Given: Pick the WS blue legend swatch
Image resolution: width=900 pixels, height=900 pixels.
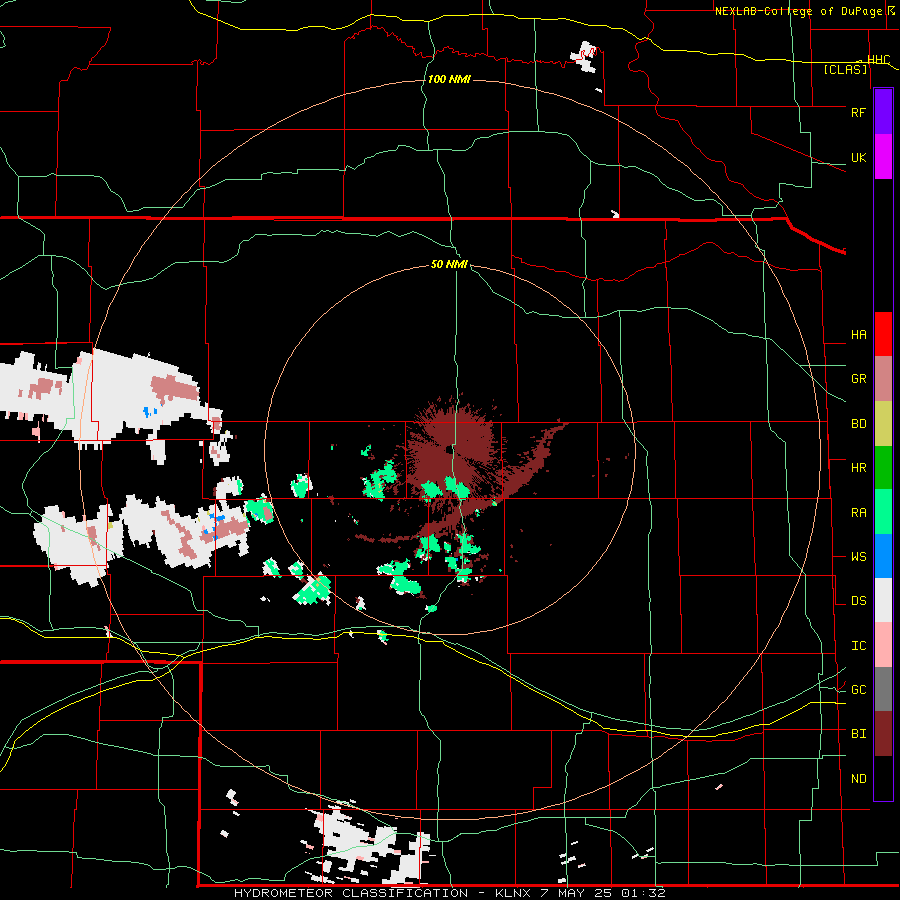Looking at the screenshot, I should click(x=883, y=556).
